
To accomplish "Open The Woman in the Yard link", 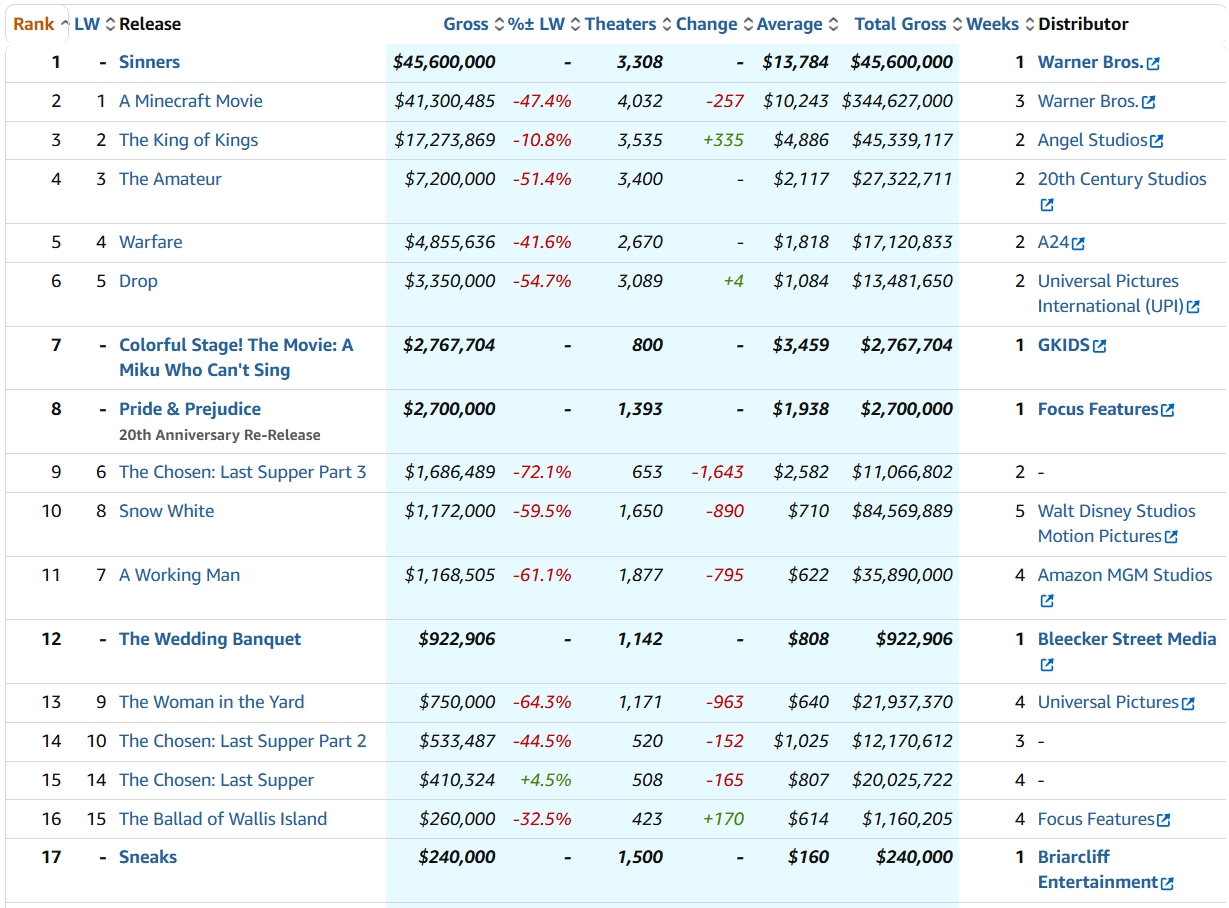I will (211, 702).
